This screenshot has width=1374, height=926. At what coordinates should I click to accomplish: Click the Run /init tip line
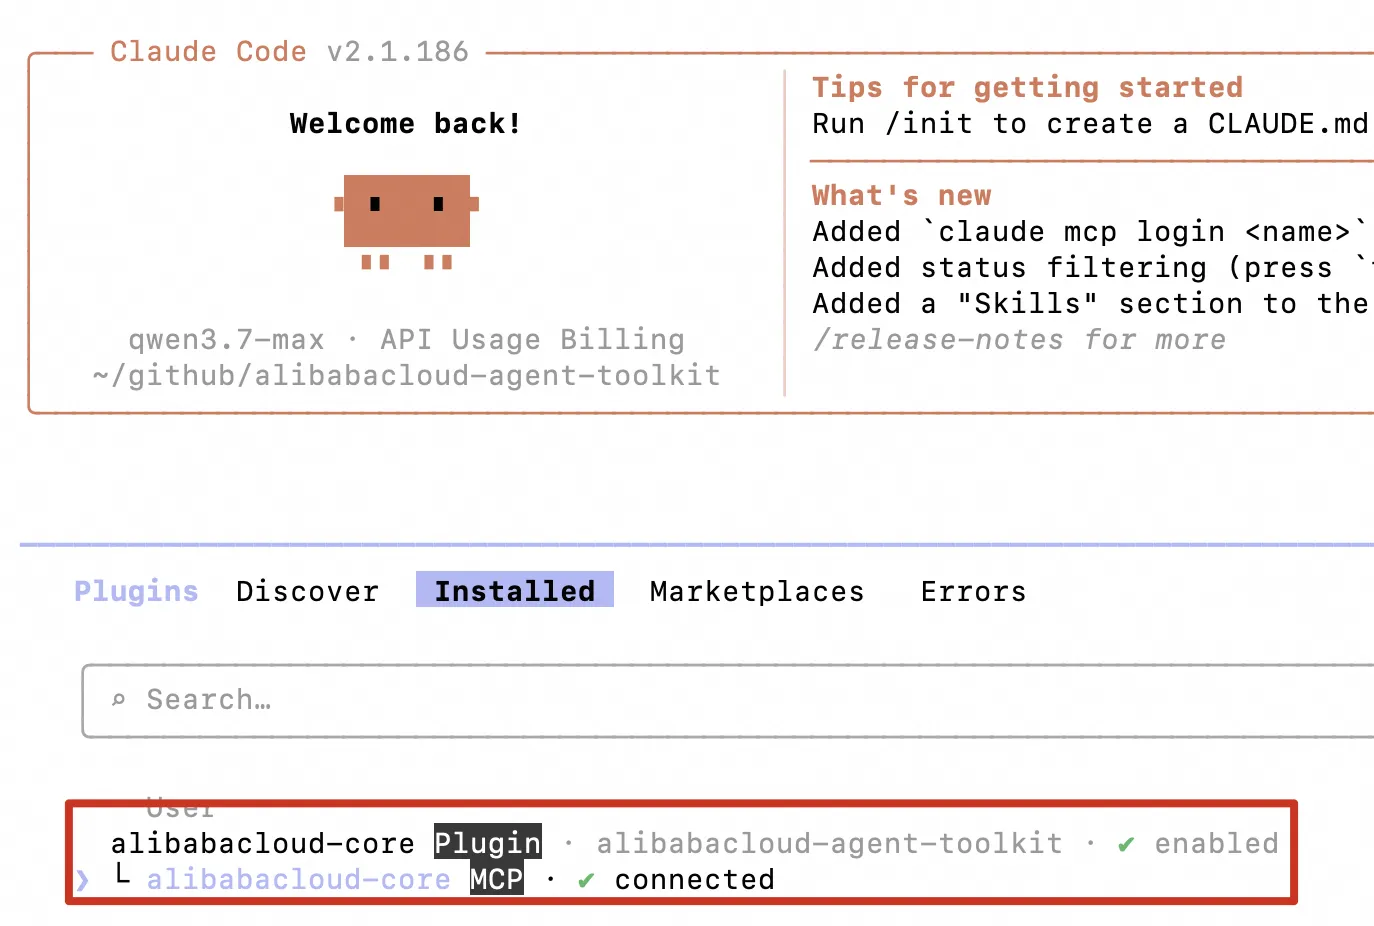(1091, 124)
